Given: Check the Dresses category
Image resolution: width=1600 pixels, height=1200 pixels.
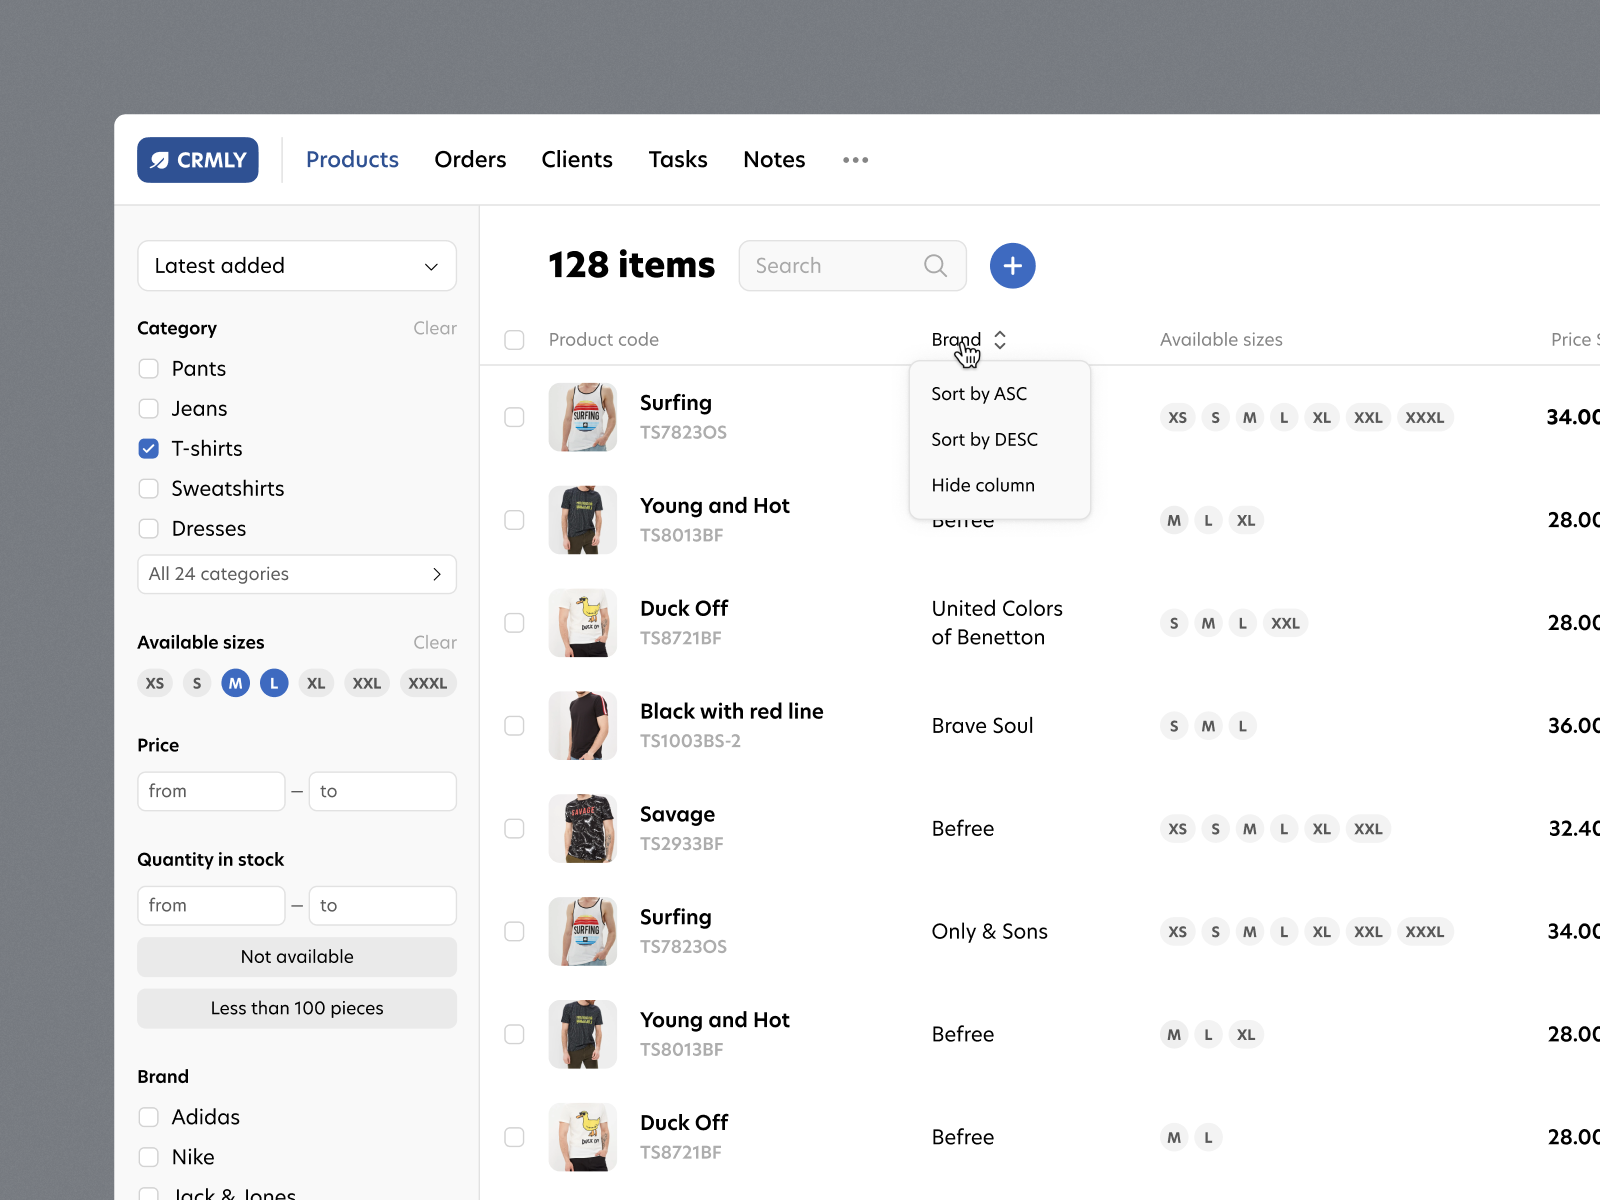Looking at the screenshot, I should (x=149, y=529).
